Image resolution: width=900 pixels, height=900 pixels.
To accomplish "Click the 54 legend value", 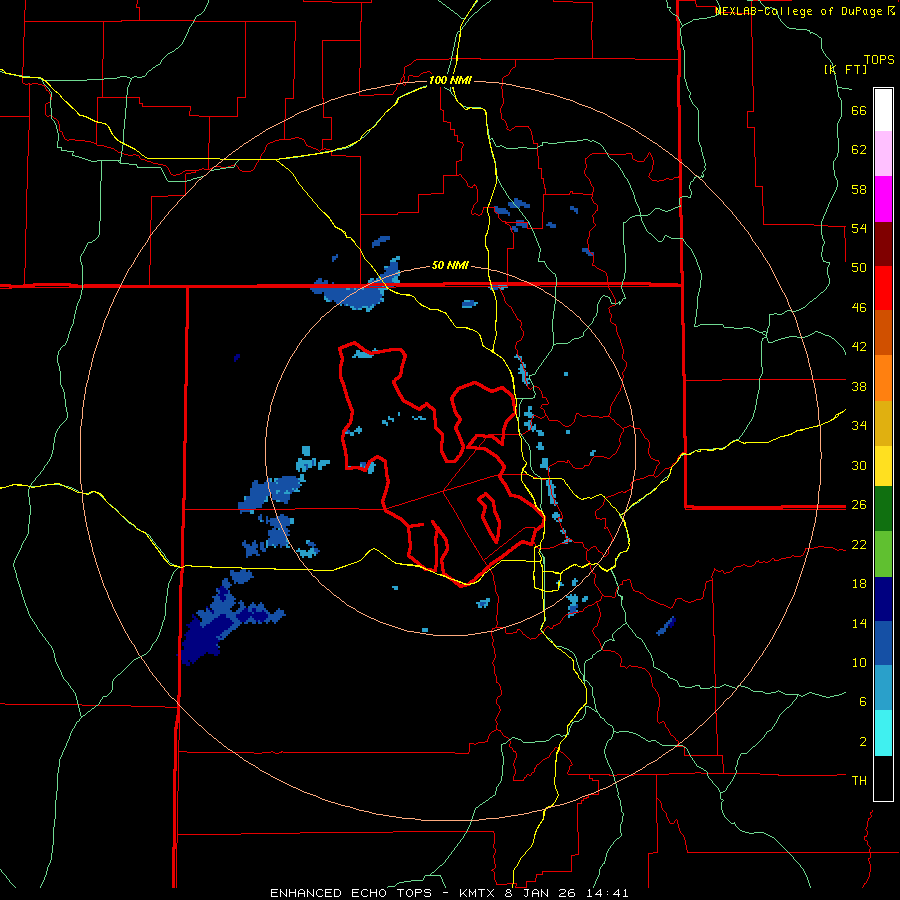I will click(x=859, y=229).
